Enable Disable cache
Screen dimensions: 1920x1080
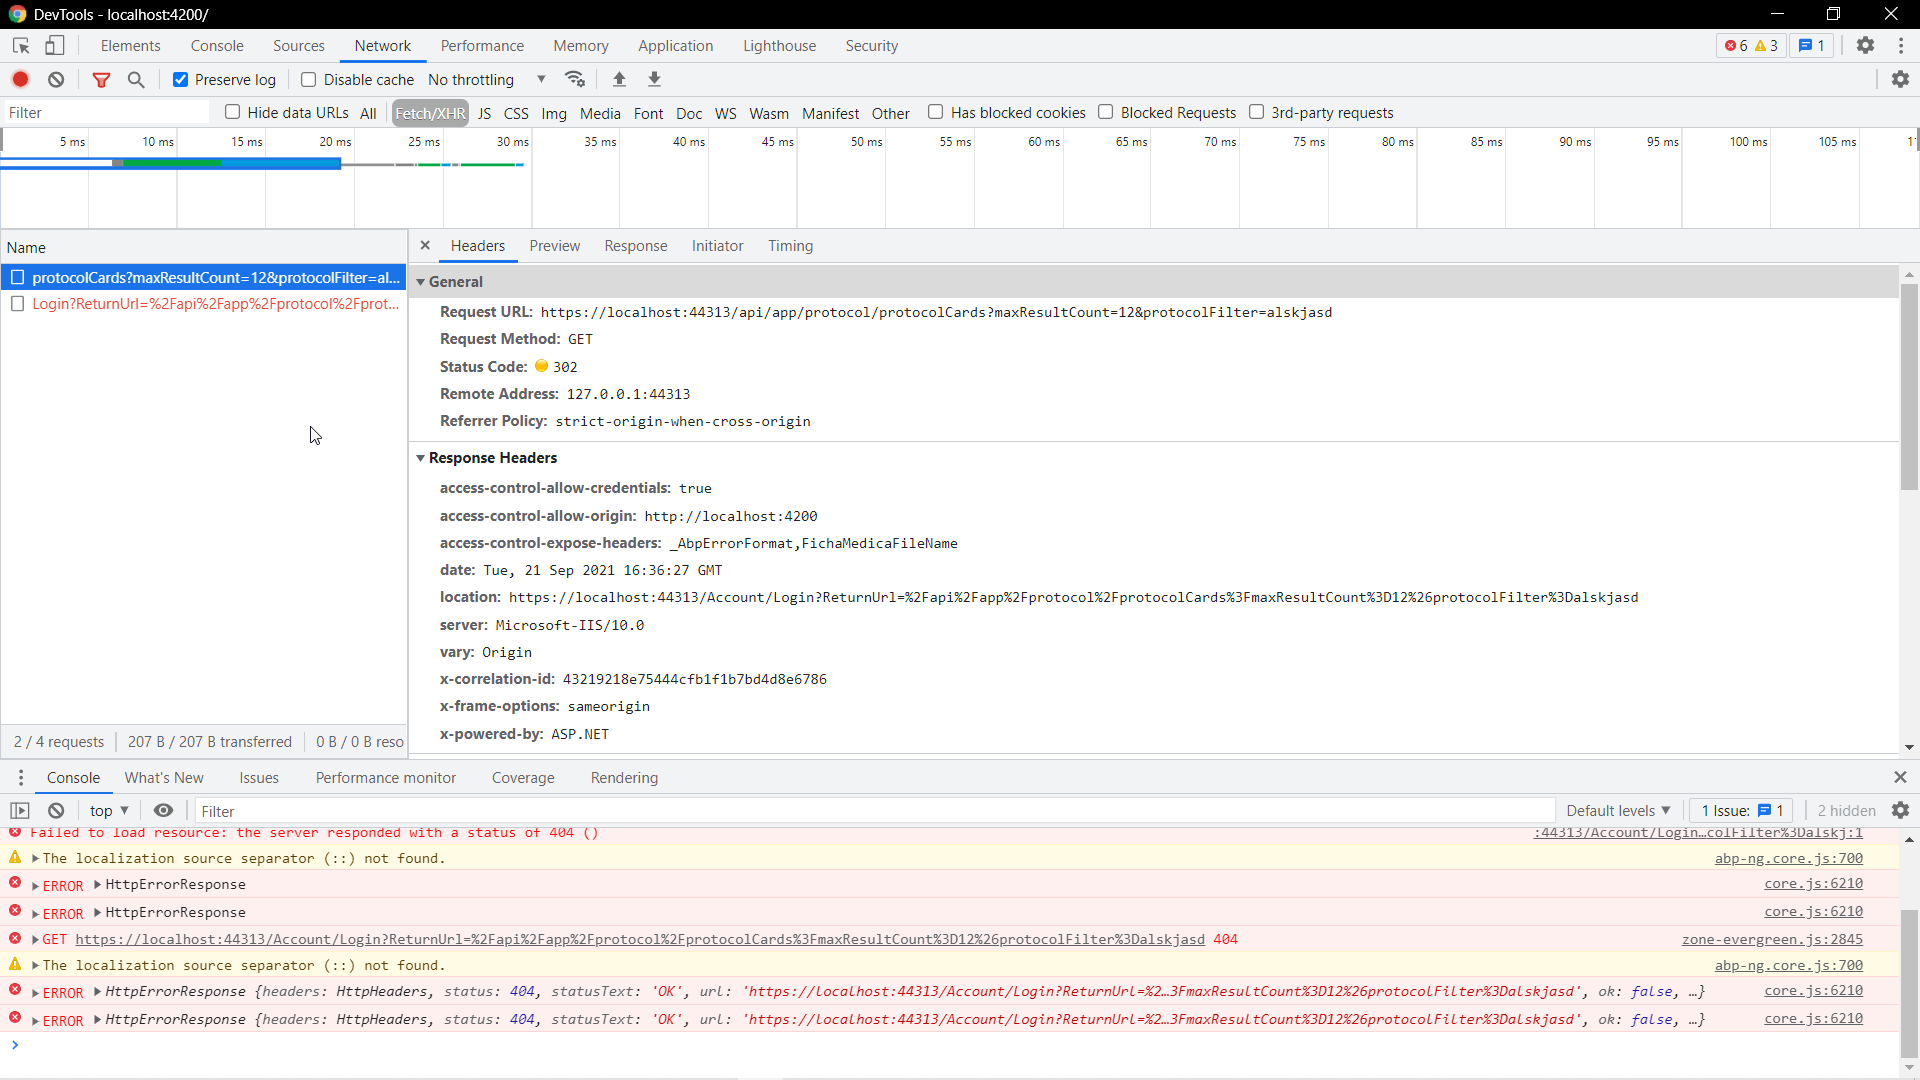310,79
